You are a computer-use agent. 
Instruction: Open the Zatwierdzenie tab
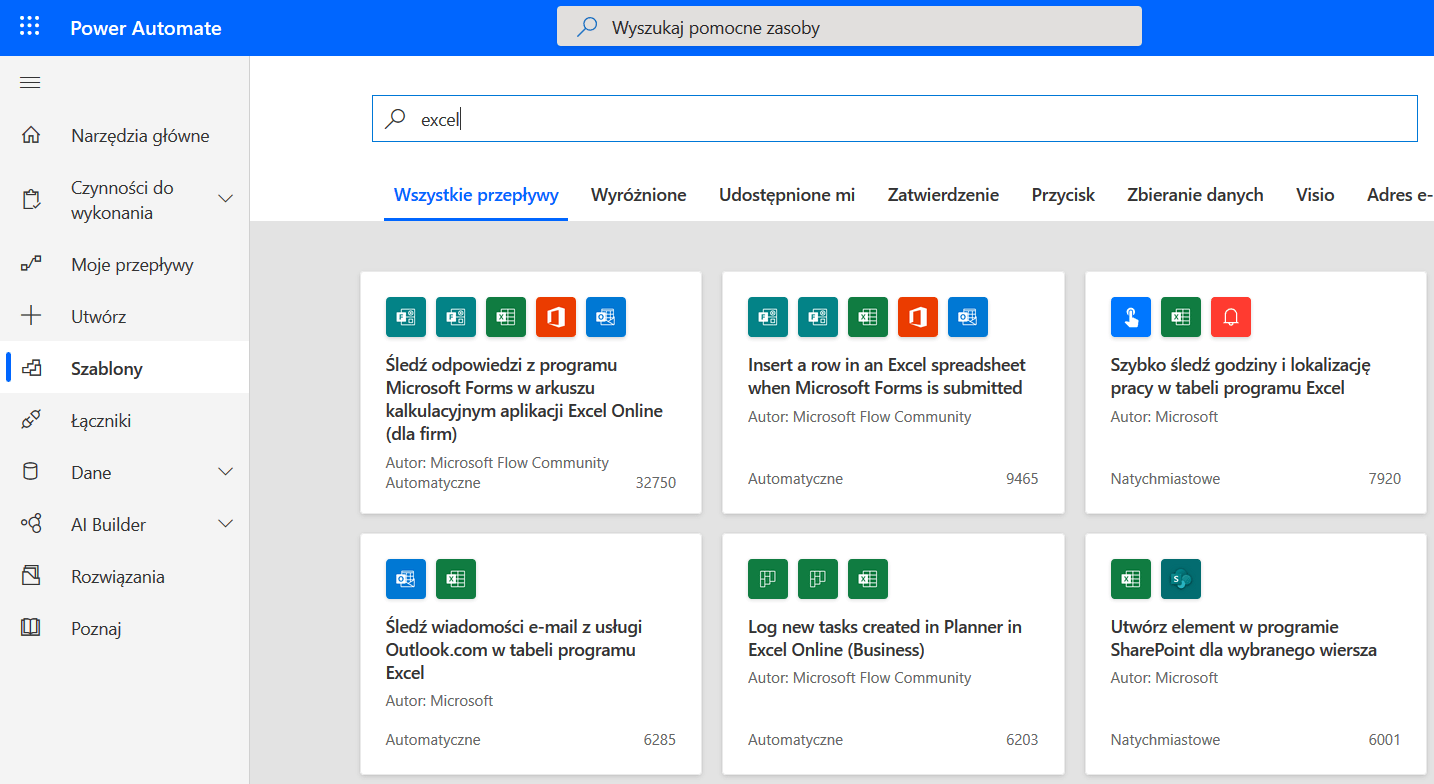coord(943,195)
